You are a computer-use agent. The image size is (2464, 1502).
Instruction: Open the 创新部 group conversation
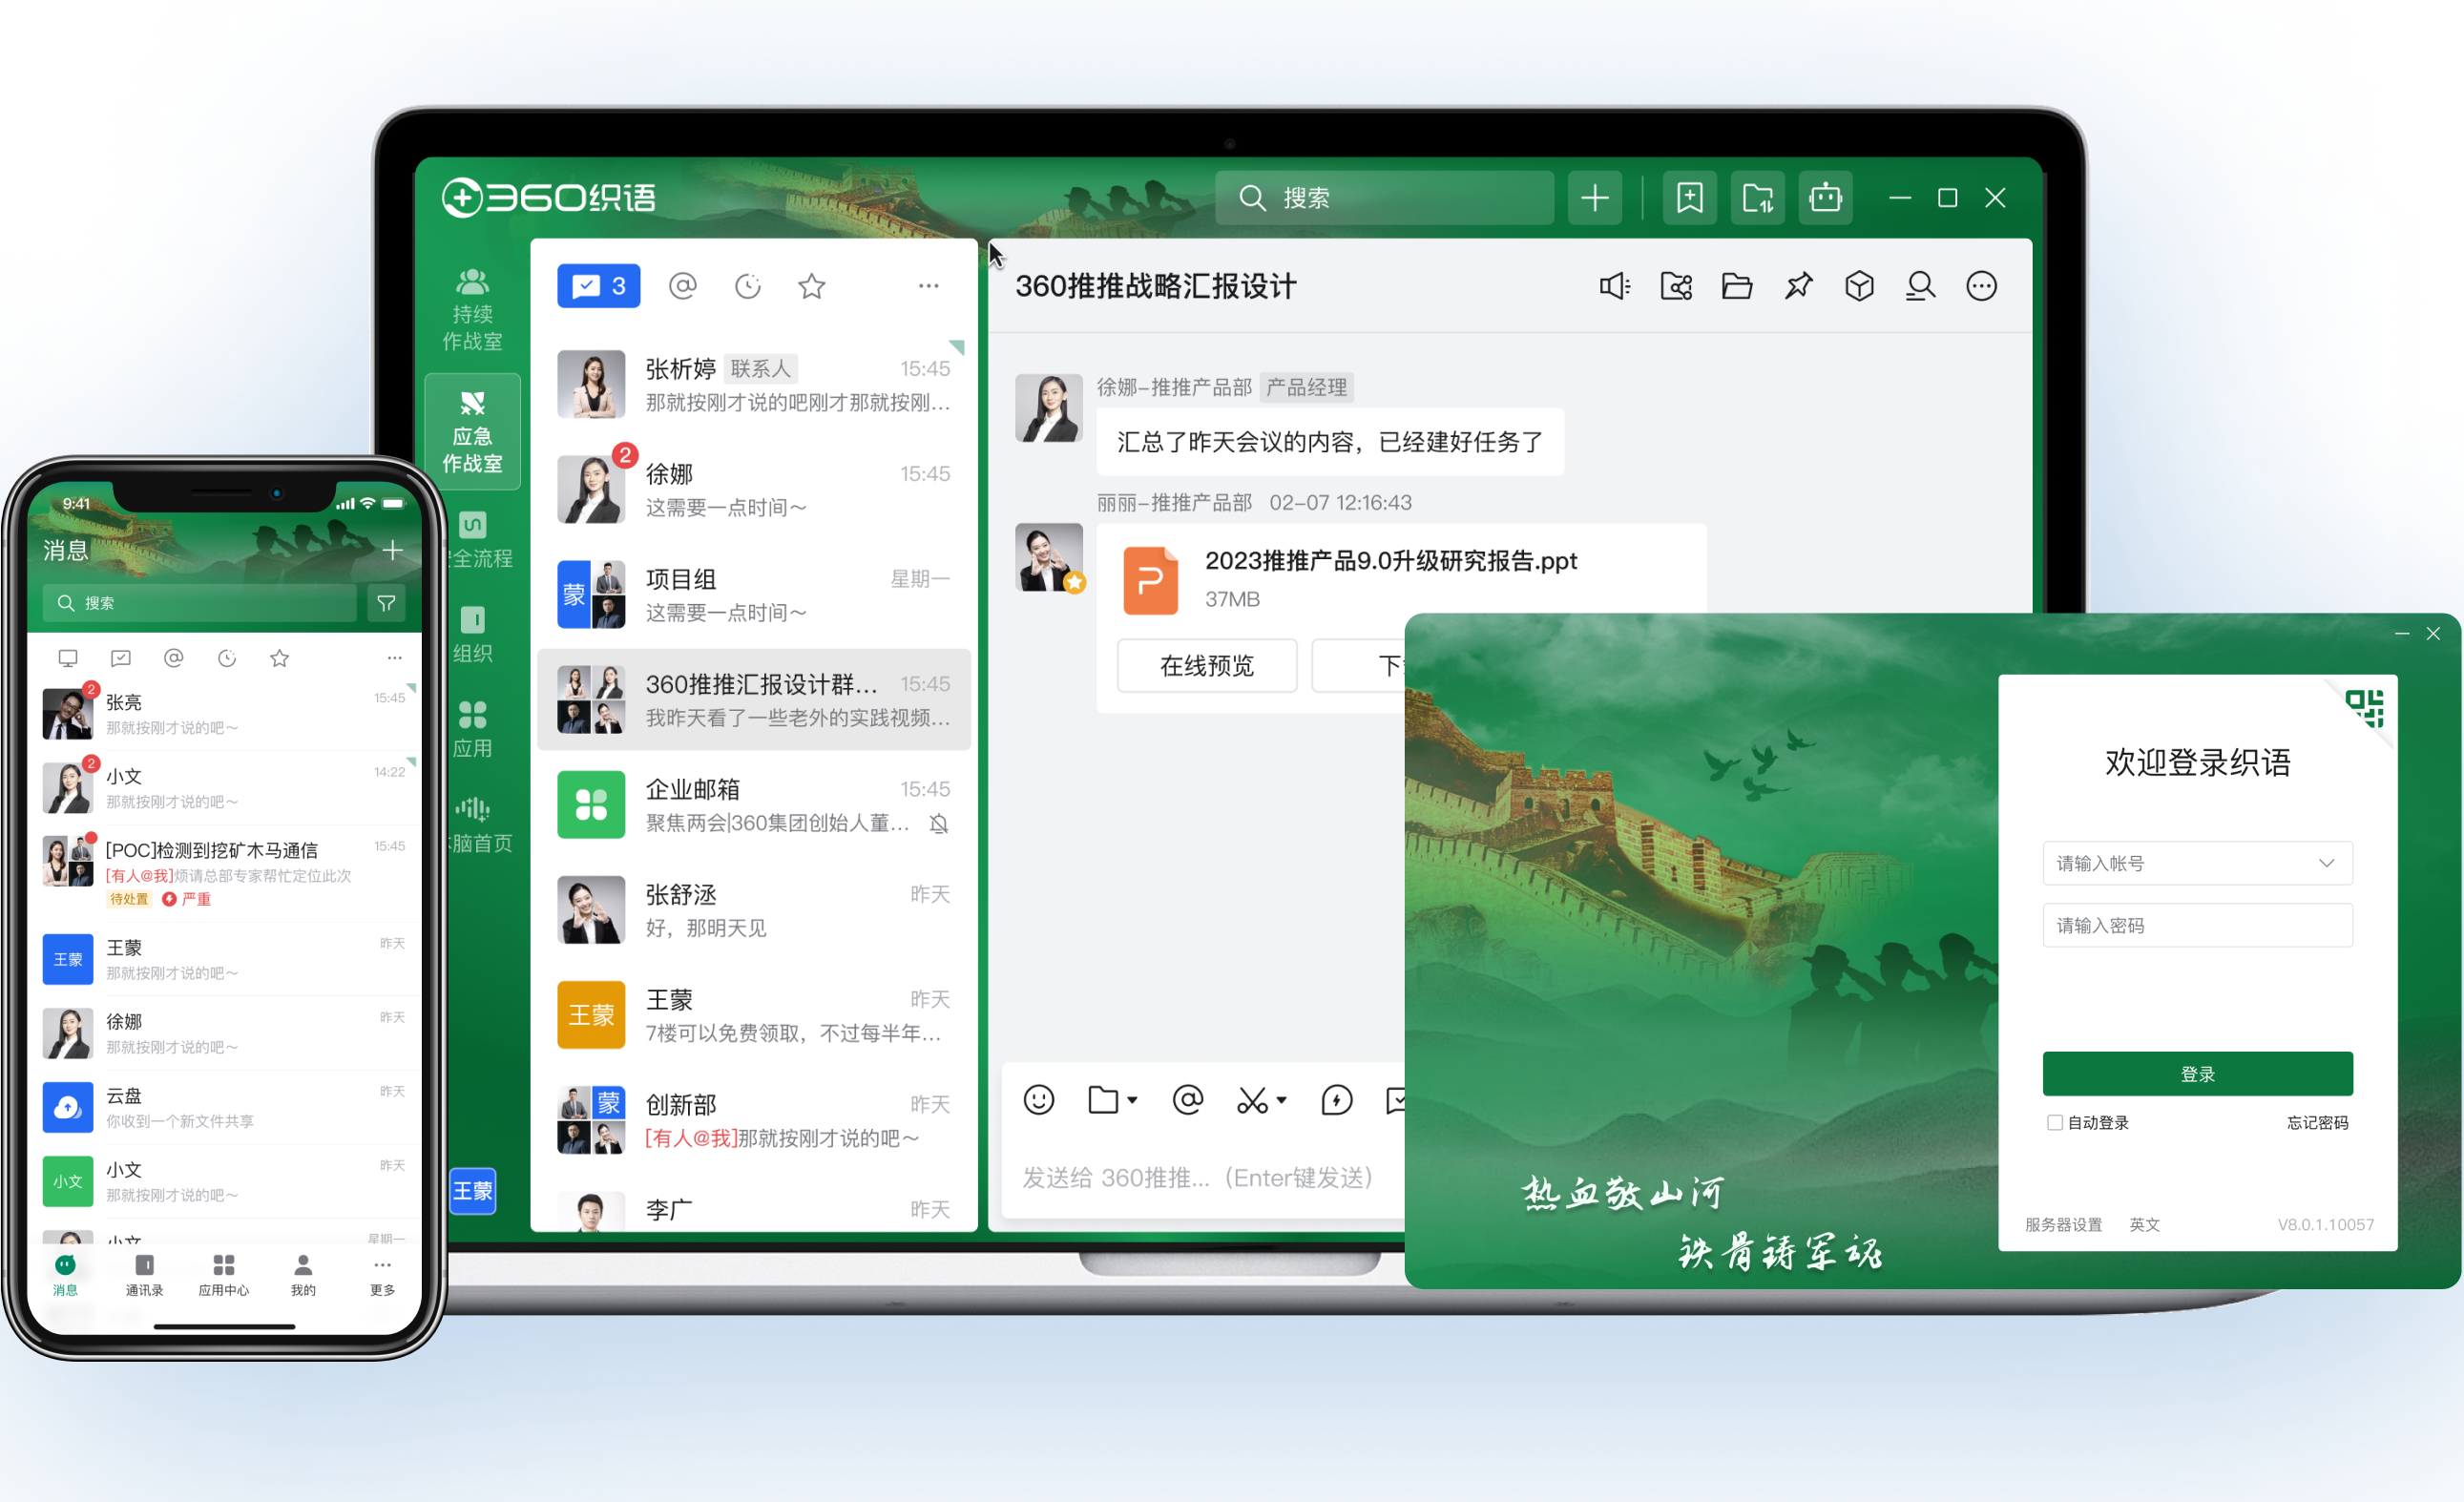coord(754,1120)
